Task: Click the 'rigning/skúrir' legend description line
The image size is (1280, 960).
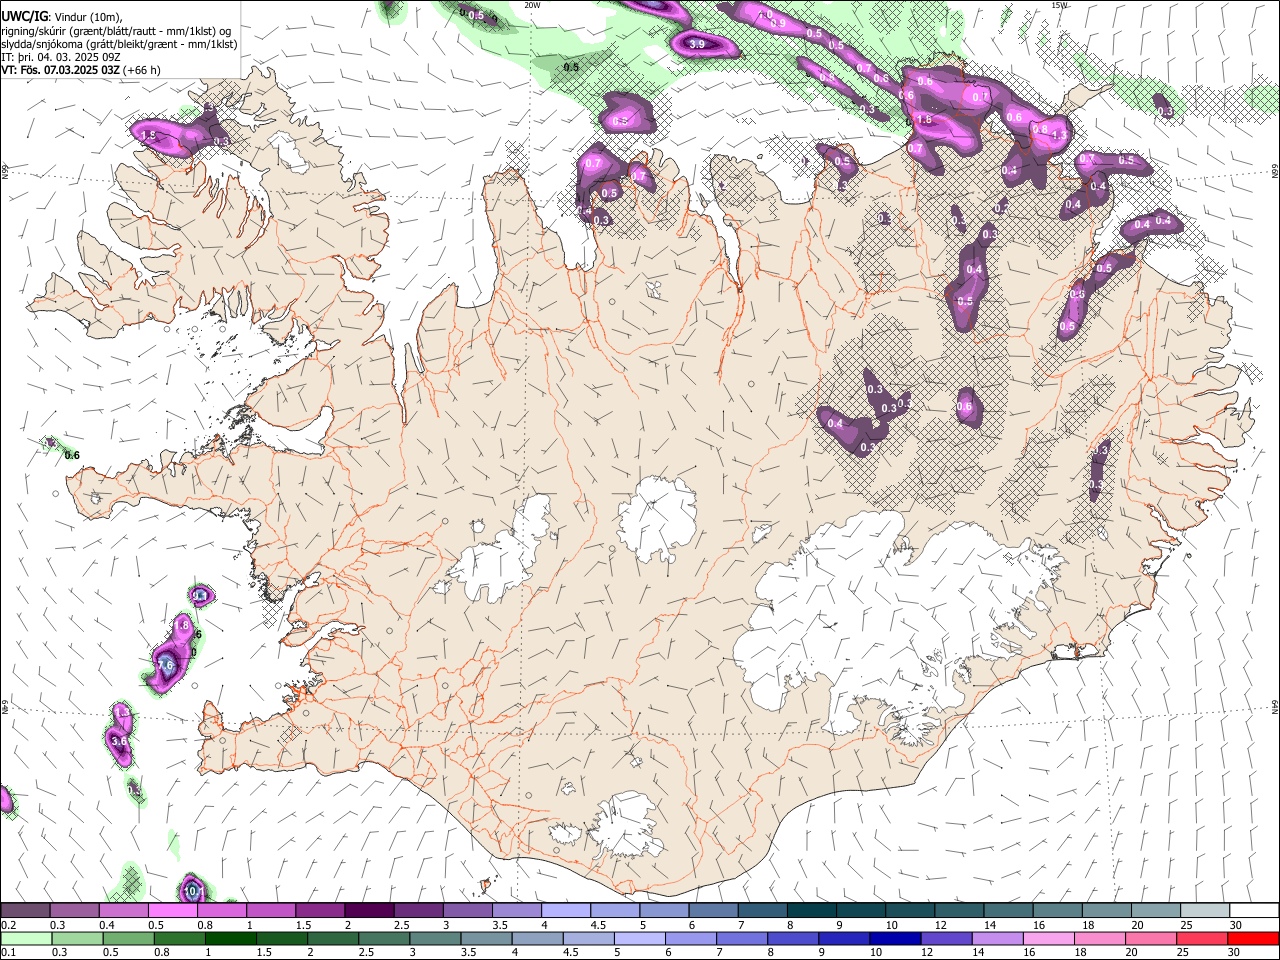Action: [x=118, y=31]
